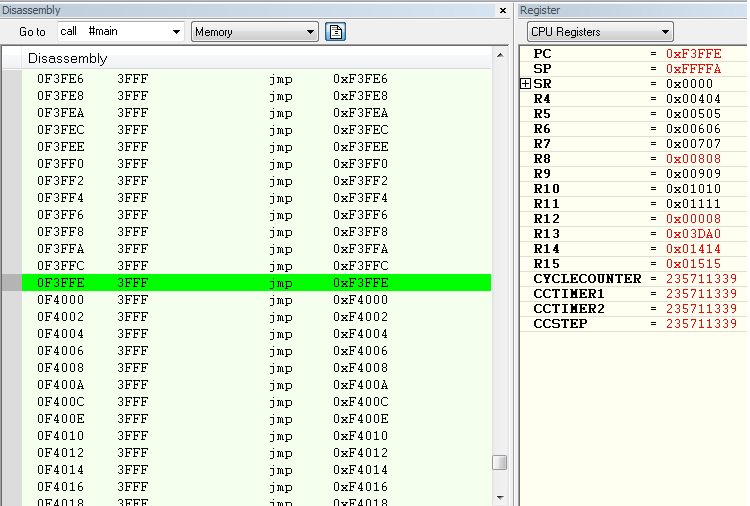Select disassembly row 0F4000
The image size is (750, 506).
coord(256,300)
